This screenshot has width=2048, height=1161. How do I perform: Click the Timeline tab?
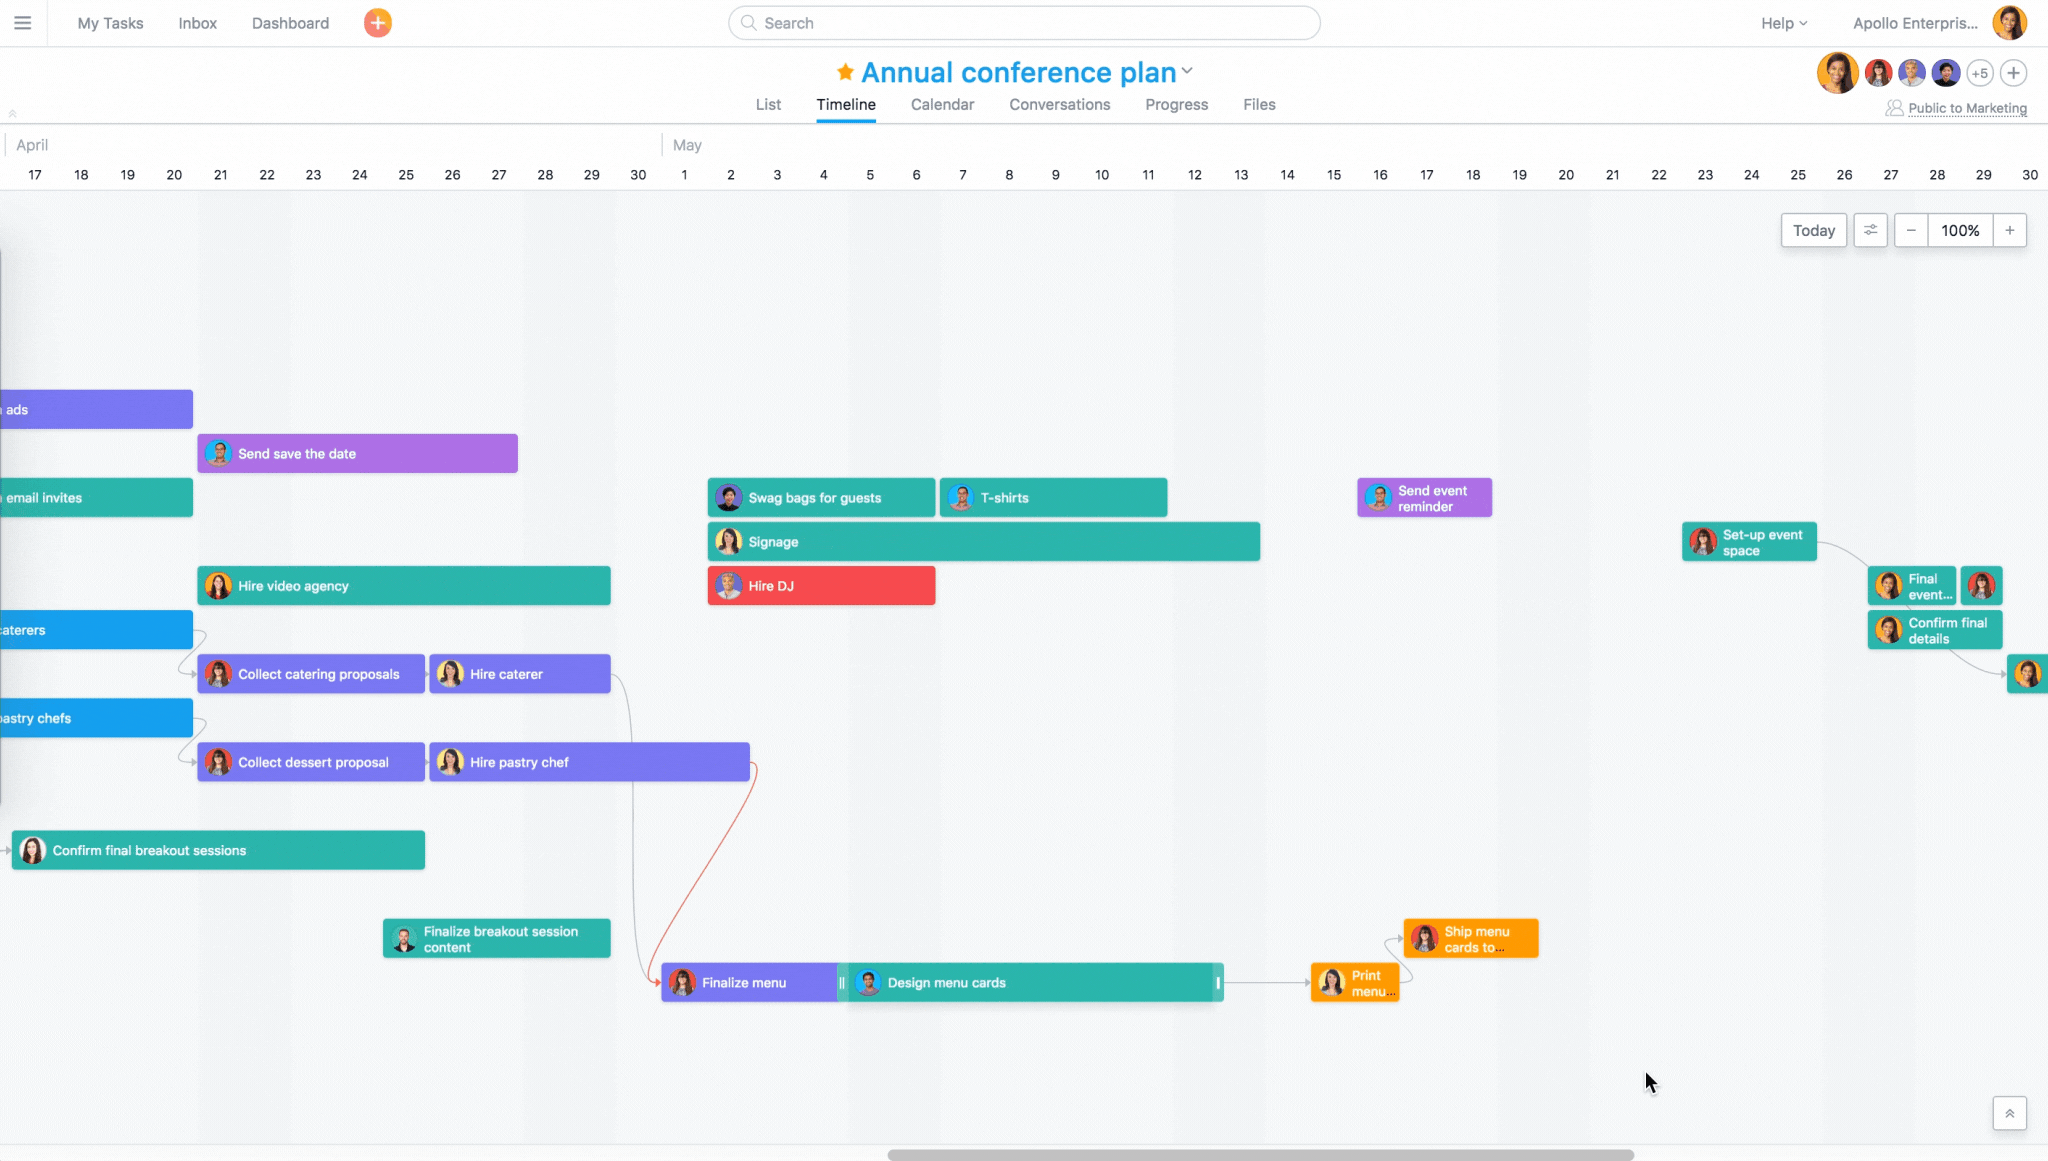[x=845, y=104]
